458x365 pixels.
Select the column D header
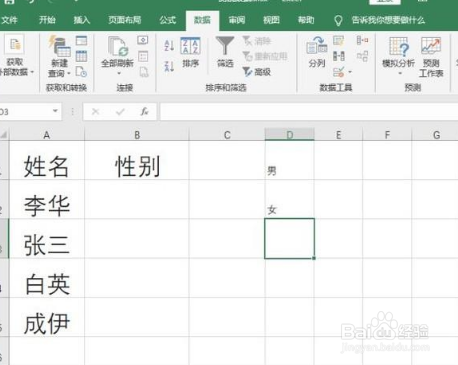(x=289, y=135)
